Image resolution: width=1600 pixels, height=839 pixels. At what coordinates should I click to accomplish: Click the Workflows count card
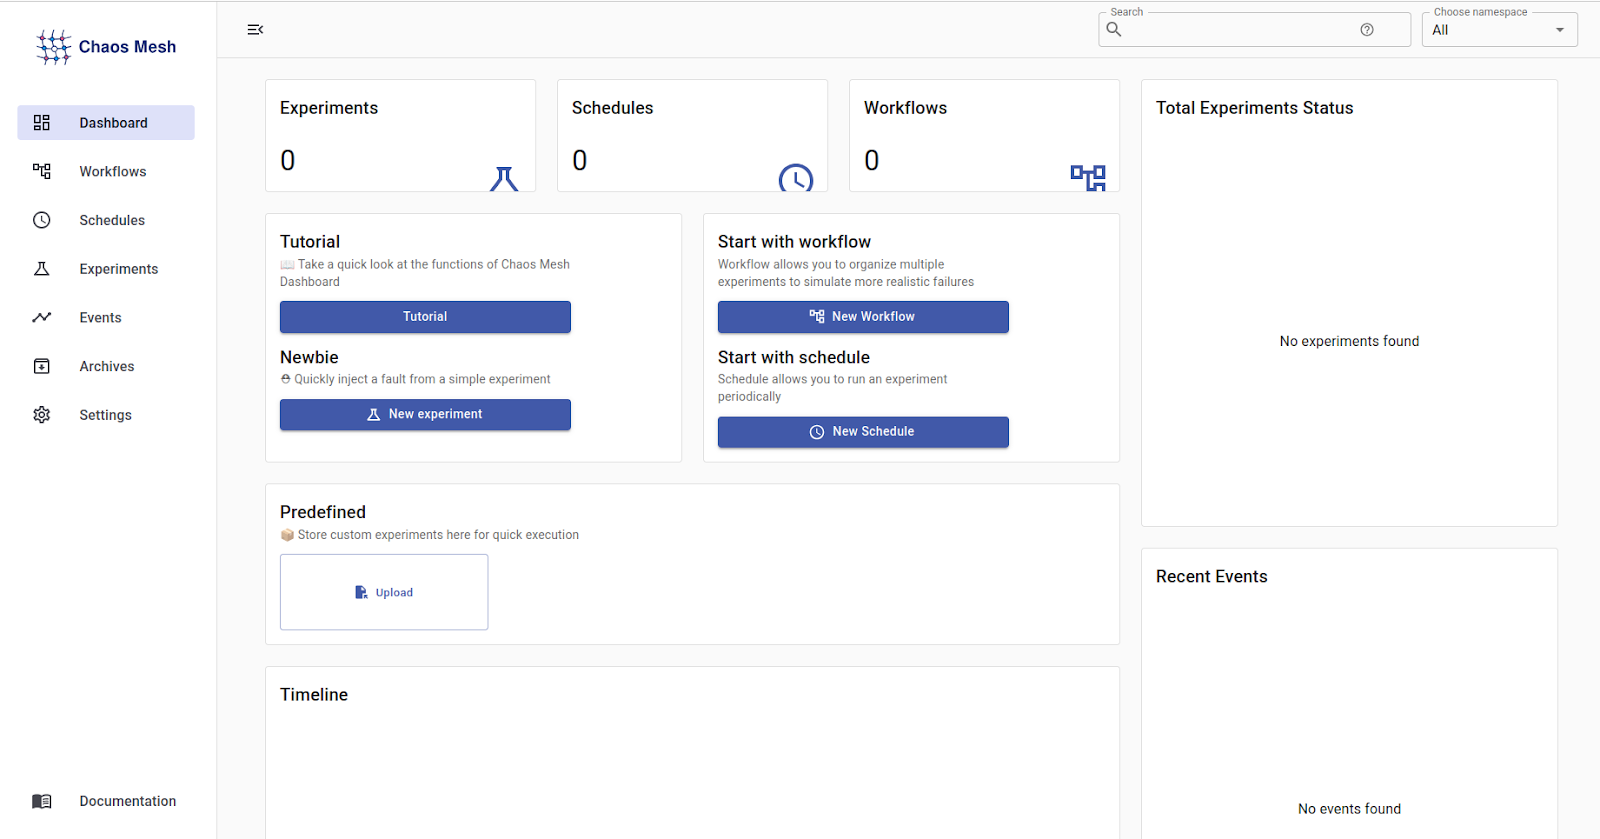click(x=984, y=135)
